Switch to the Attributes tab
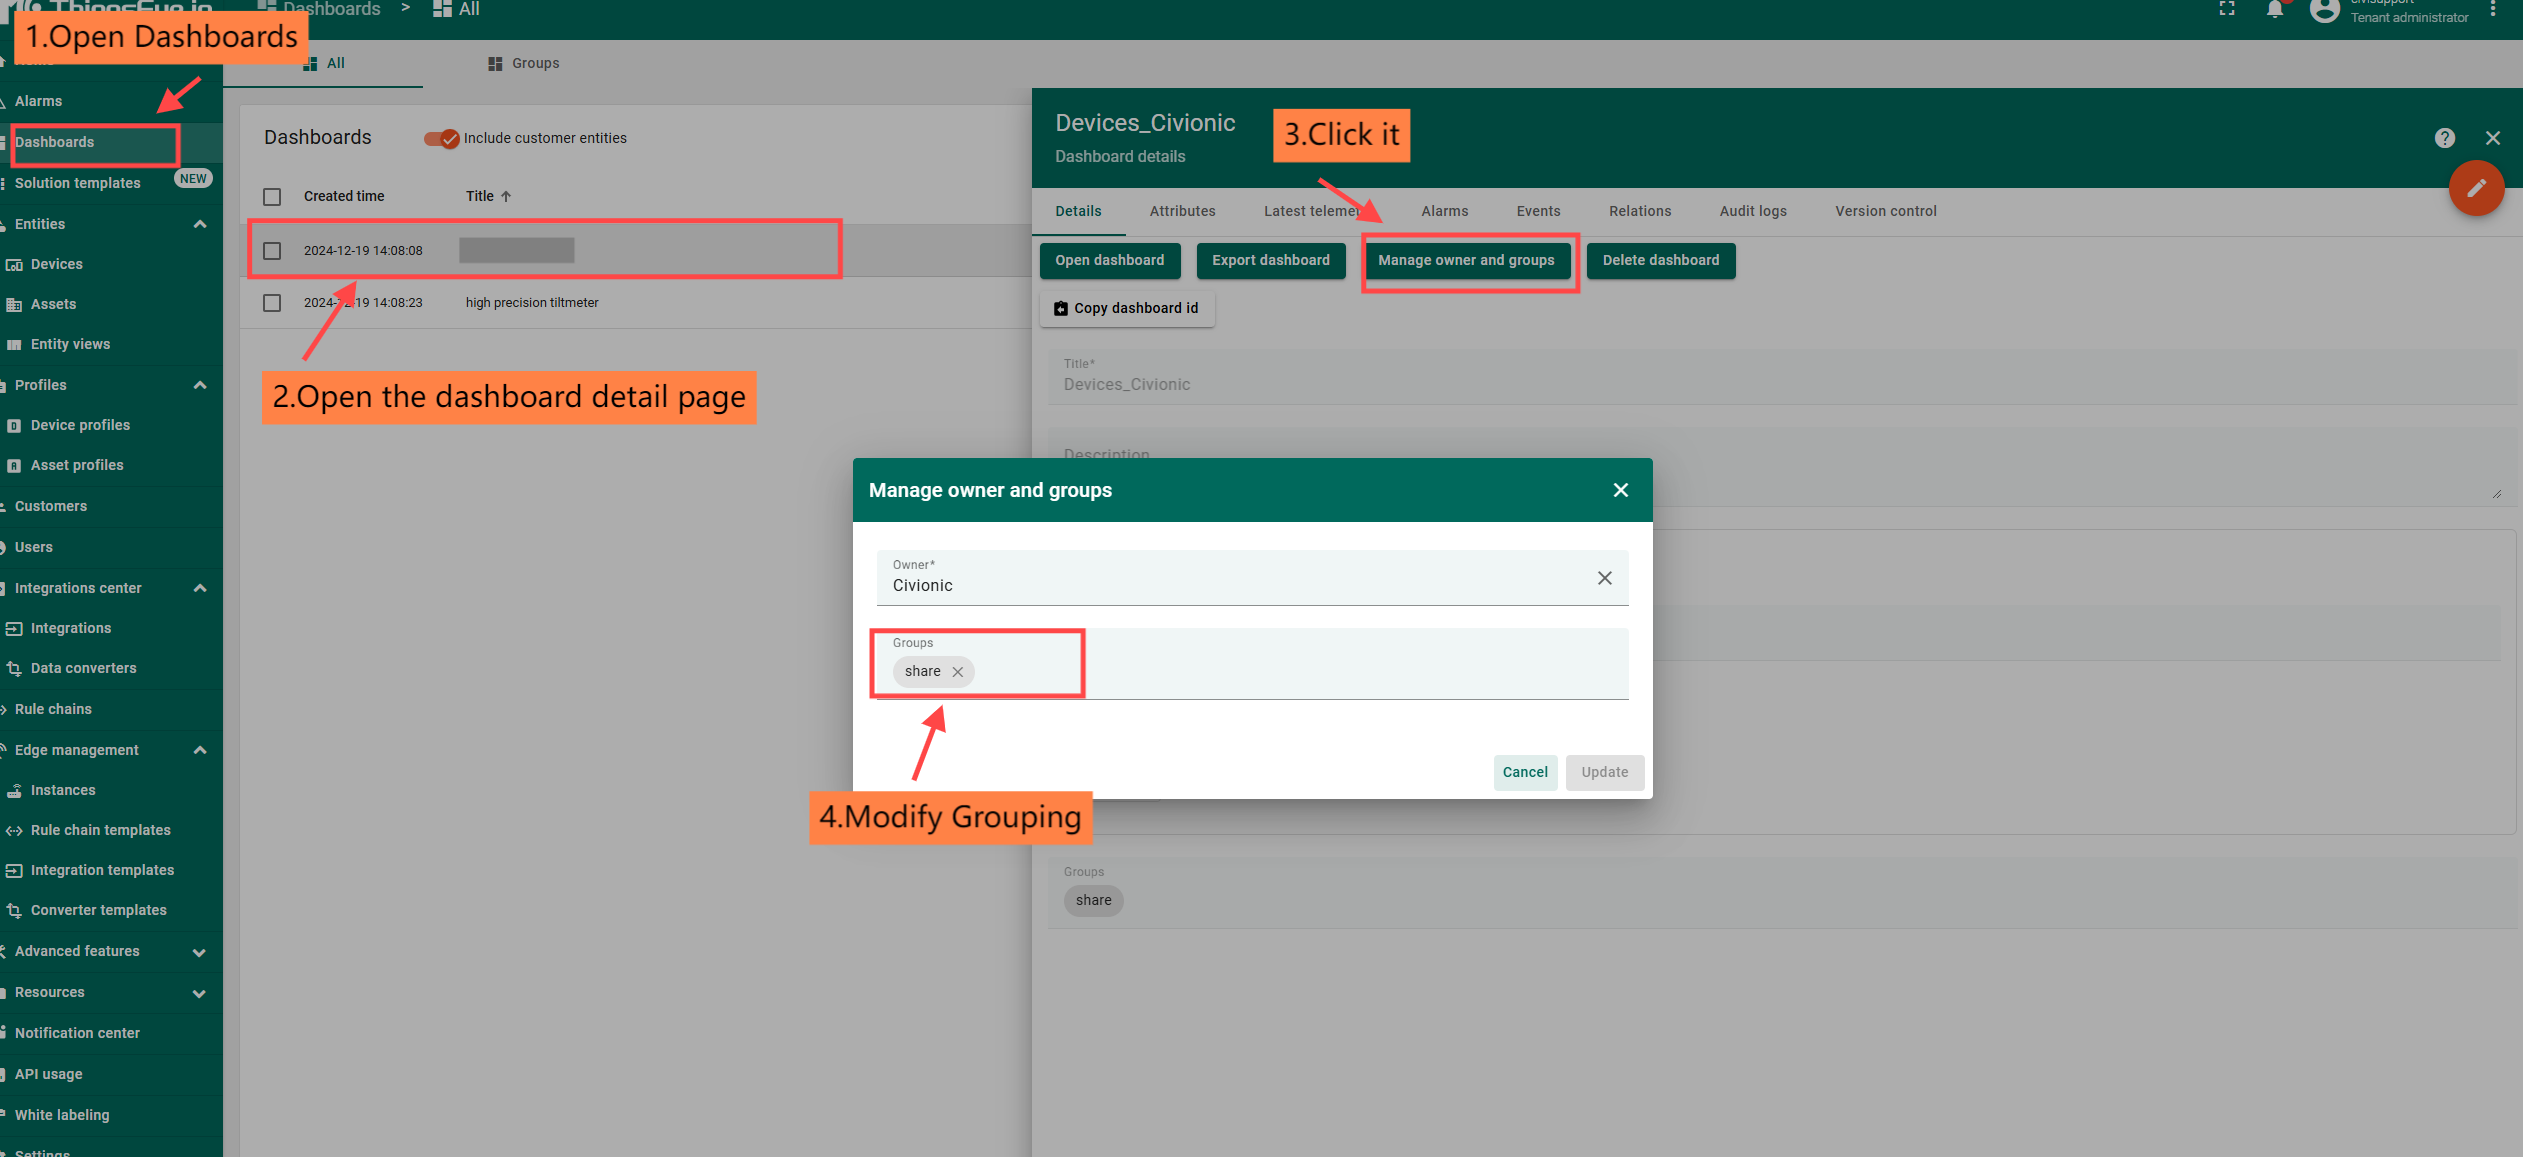 tap(1182, 211)
